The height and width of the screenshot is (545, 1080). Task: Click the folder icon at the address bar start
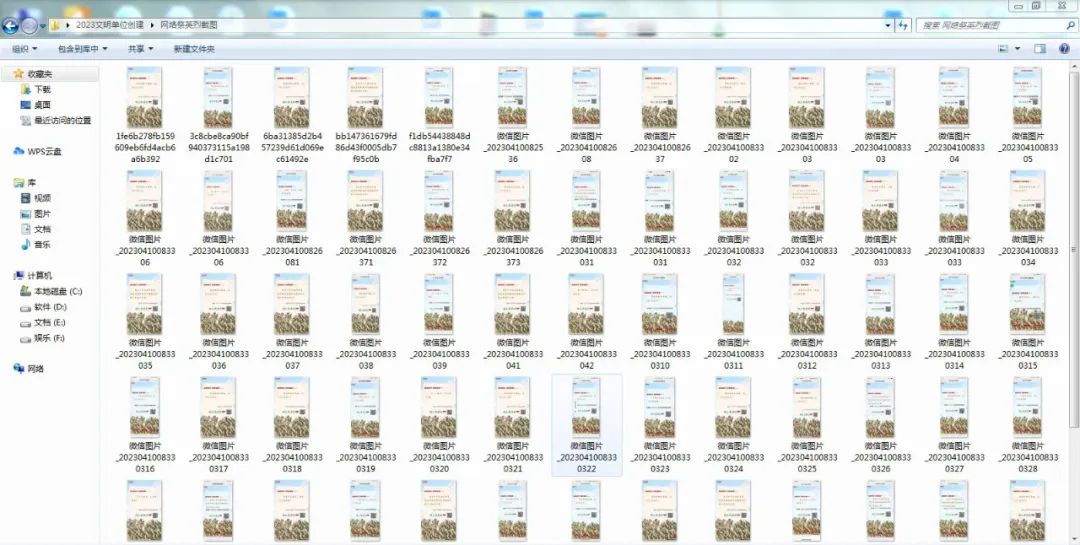point(55,25)
